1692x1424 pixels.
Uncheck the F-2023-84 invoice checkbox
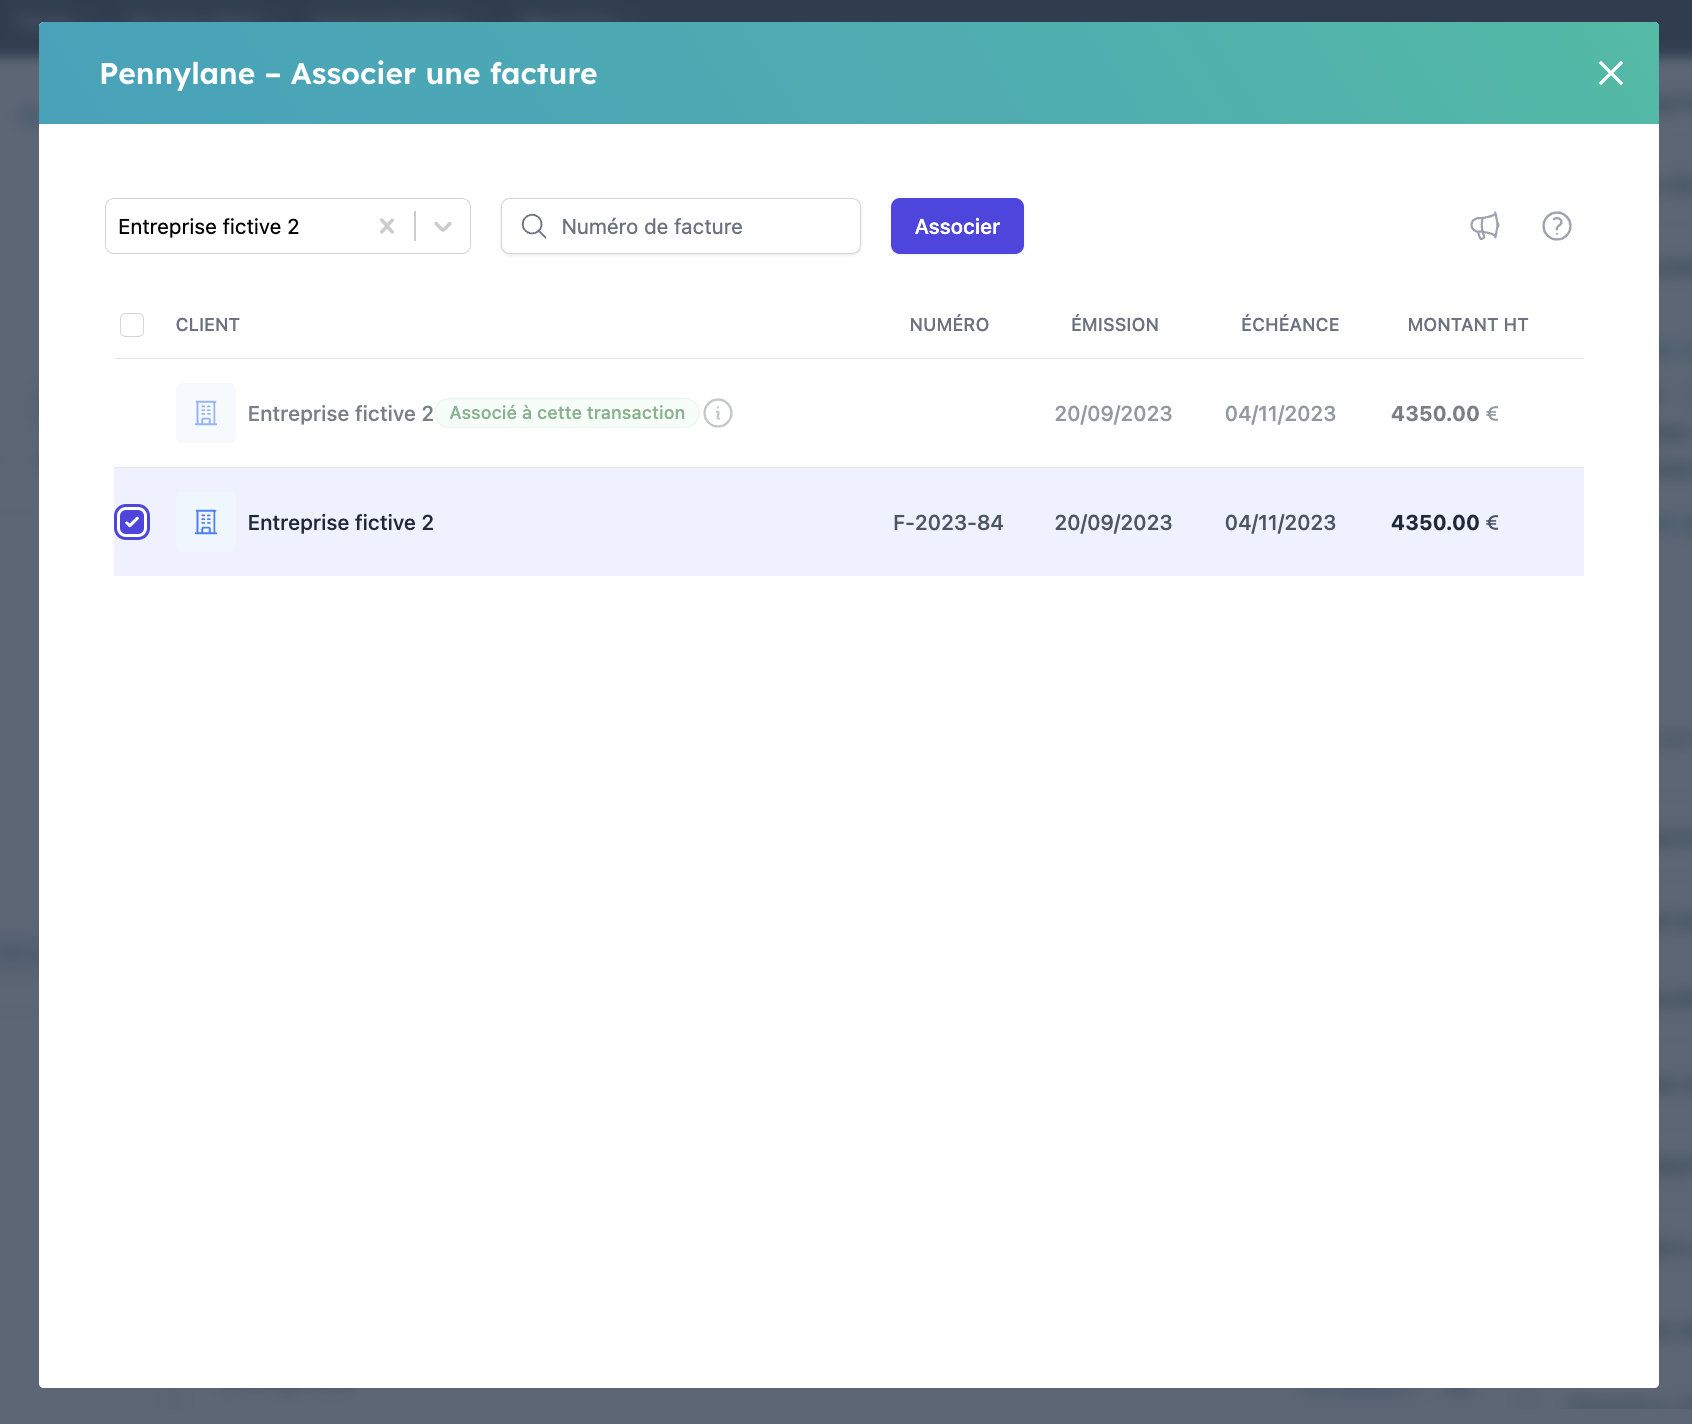tap(132, 522)
